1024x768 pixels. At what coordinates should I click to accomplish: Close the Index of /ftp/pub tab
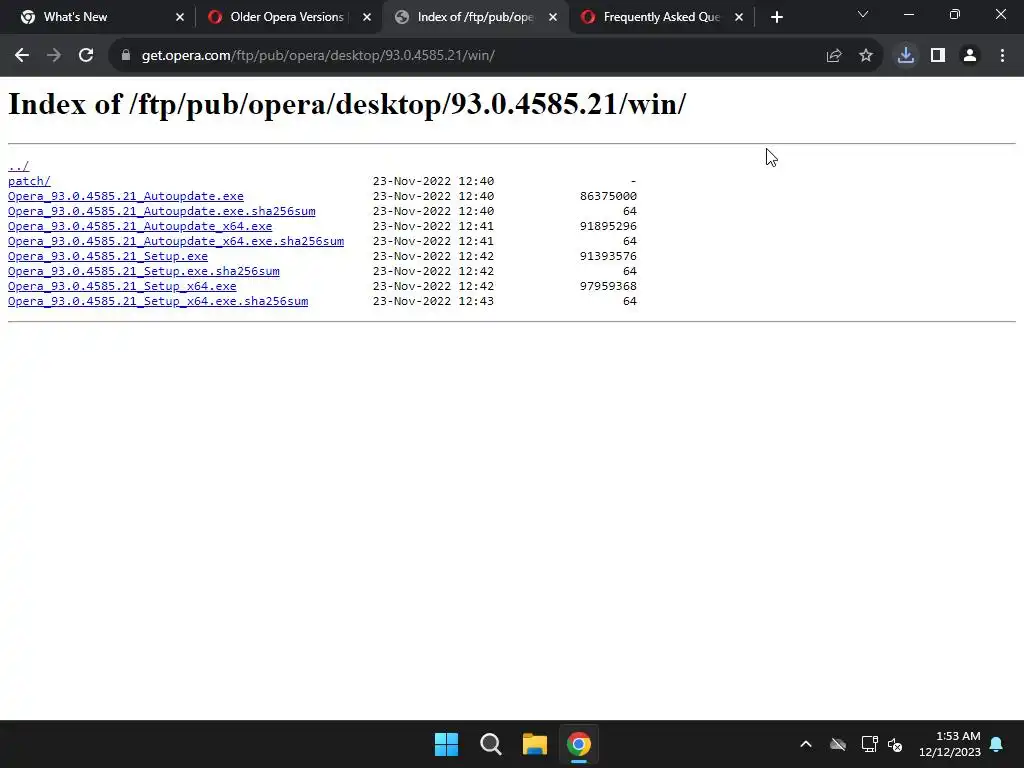(x=553, y=17)
